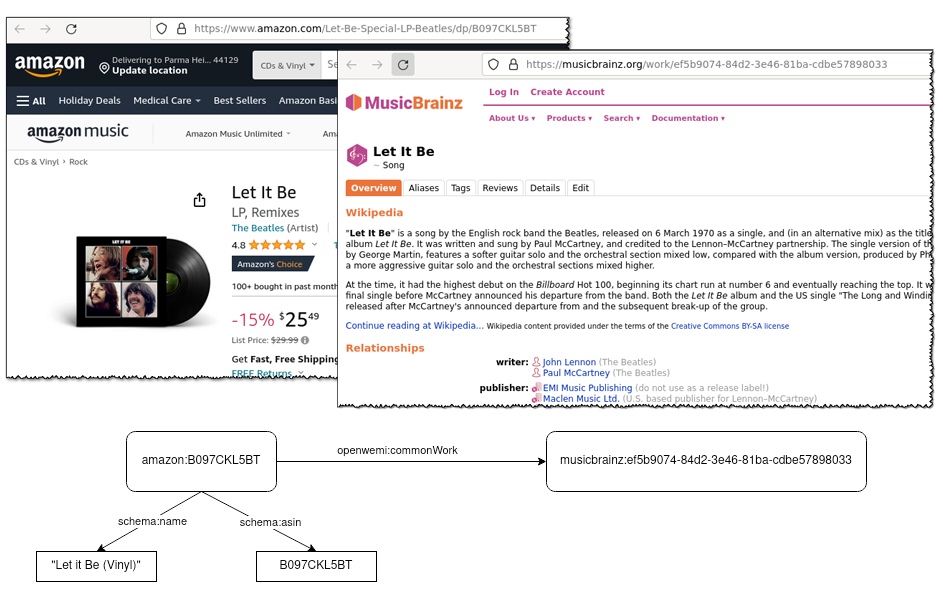Click the Amazon logo in header
943x605 pixels.
(50, 66)
